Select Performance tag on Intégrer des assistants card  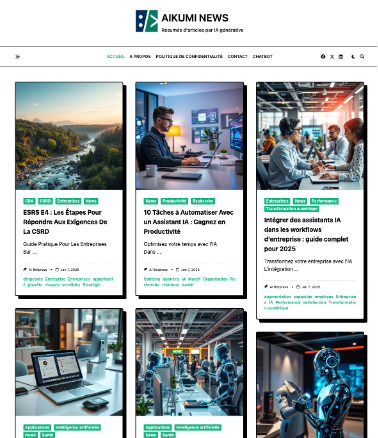click(324, 201)
